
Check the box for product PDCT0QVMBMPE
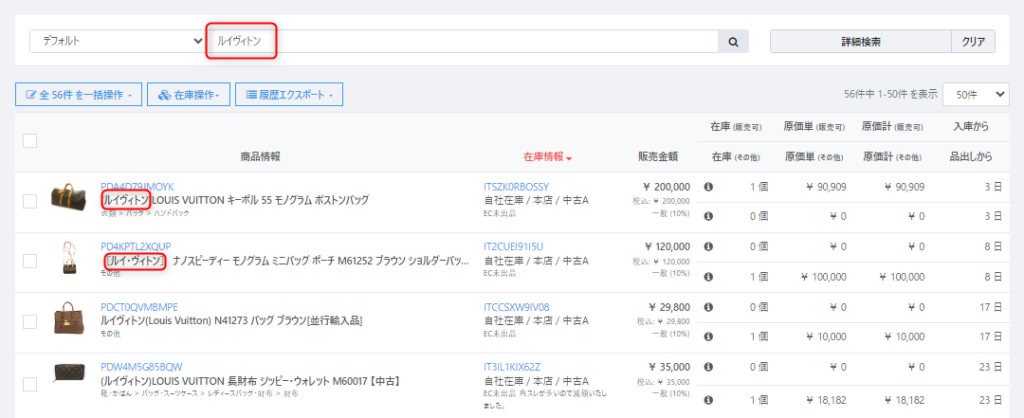tap(29, 321)
